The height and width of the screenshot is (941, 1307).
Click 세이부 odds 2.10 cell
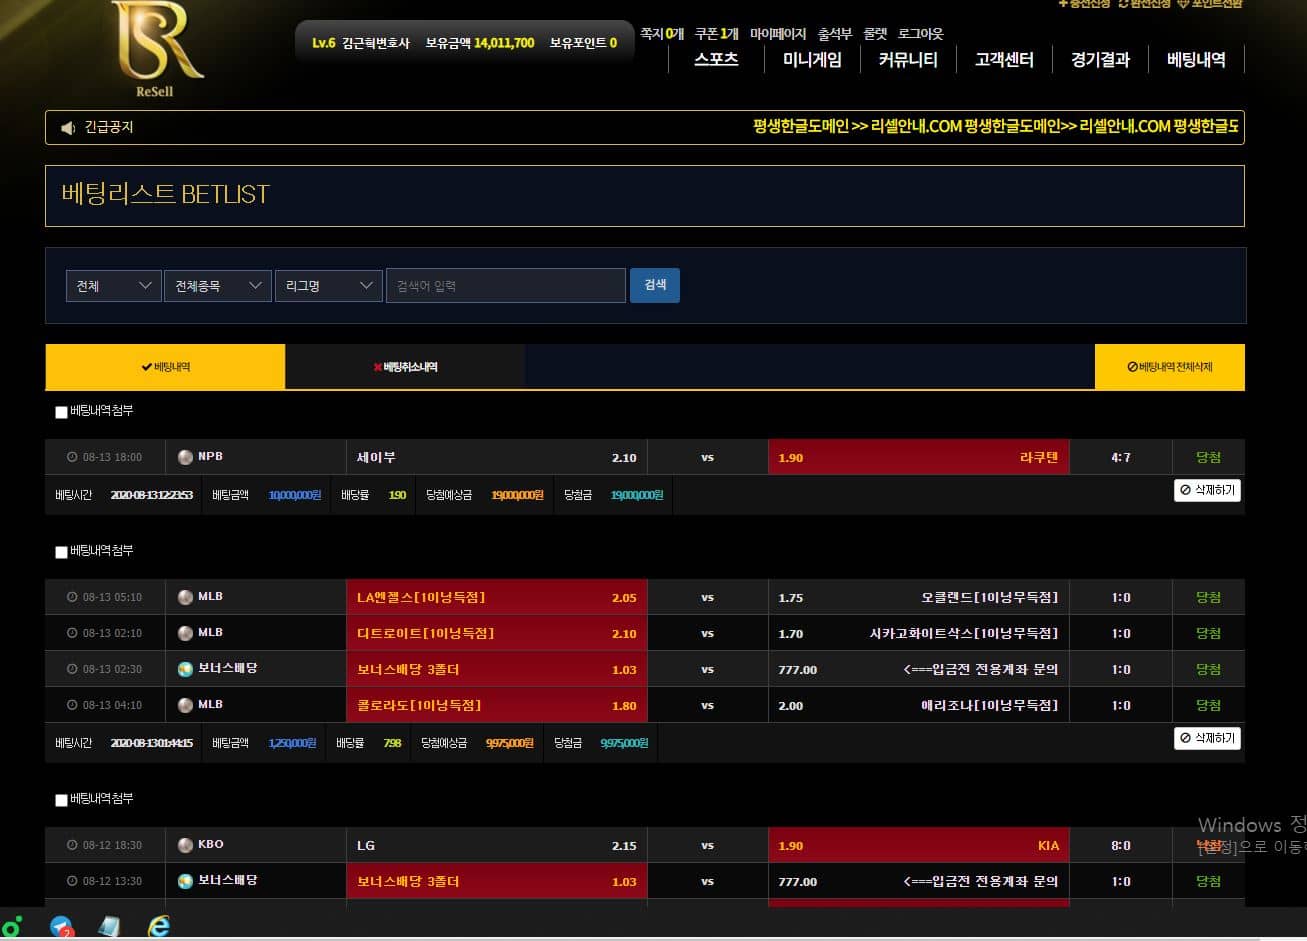[x=497, y=457]
